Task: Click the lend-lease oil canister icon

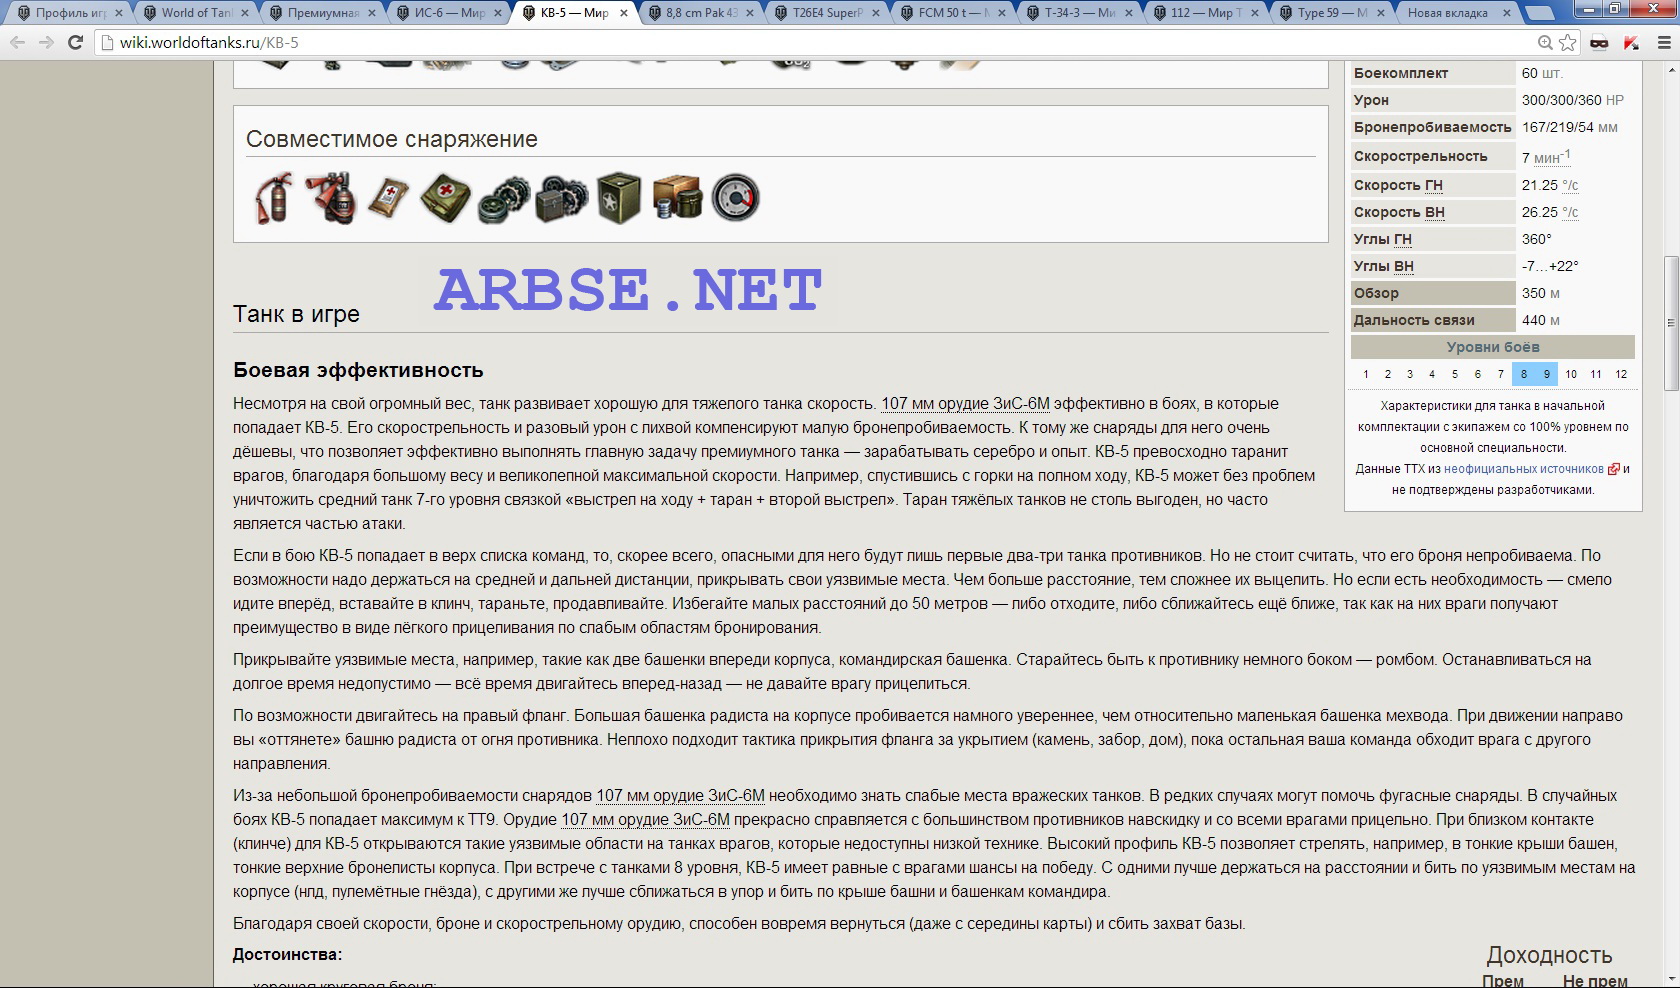Action: pos(619,197)
